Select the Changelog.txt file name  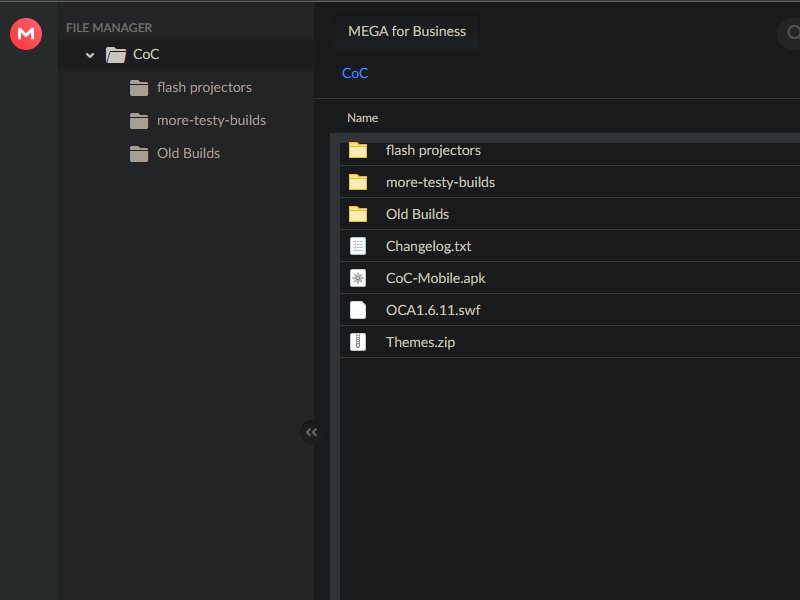[428, 246]
